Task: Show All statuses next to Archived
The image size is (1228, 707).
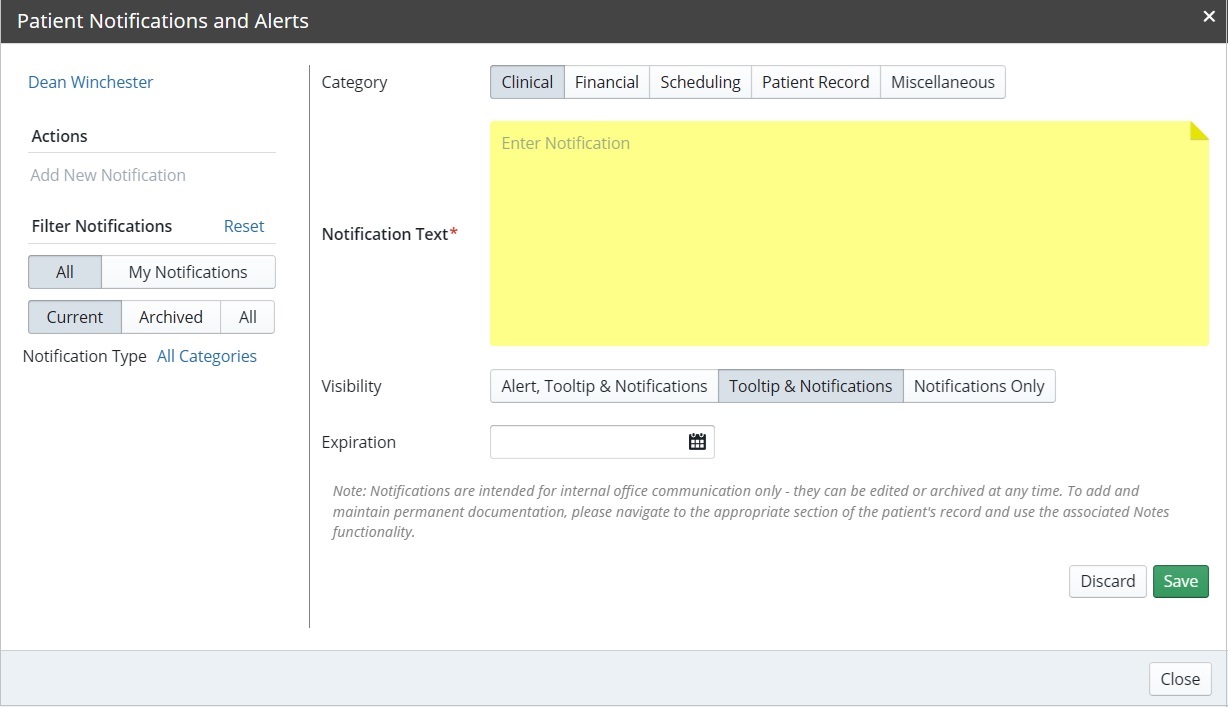Action: (248, 317)
